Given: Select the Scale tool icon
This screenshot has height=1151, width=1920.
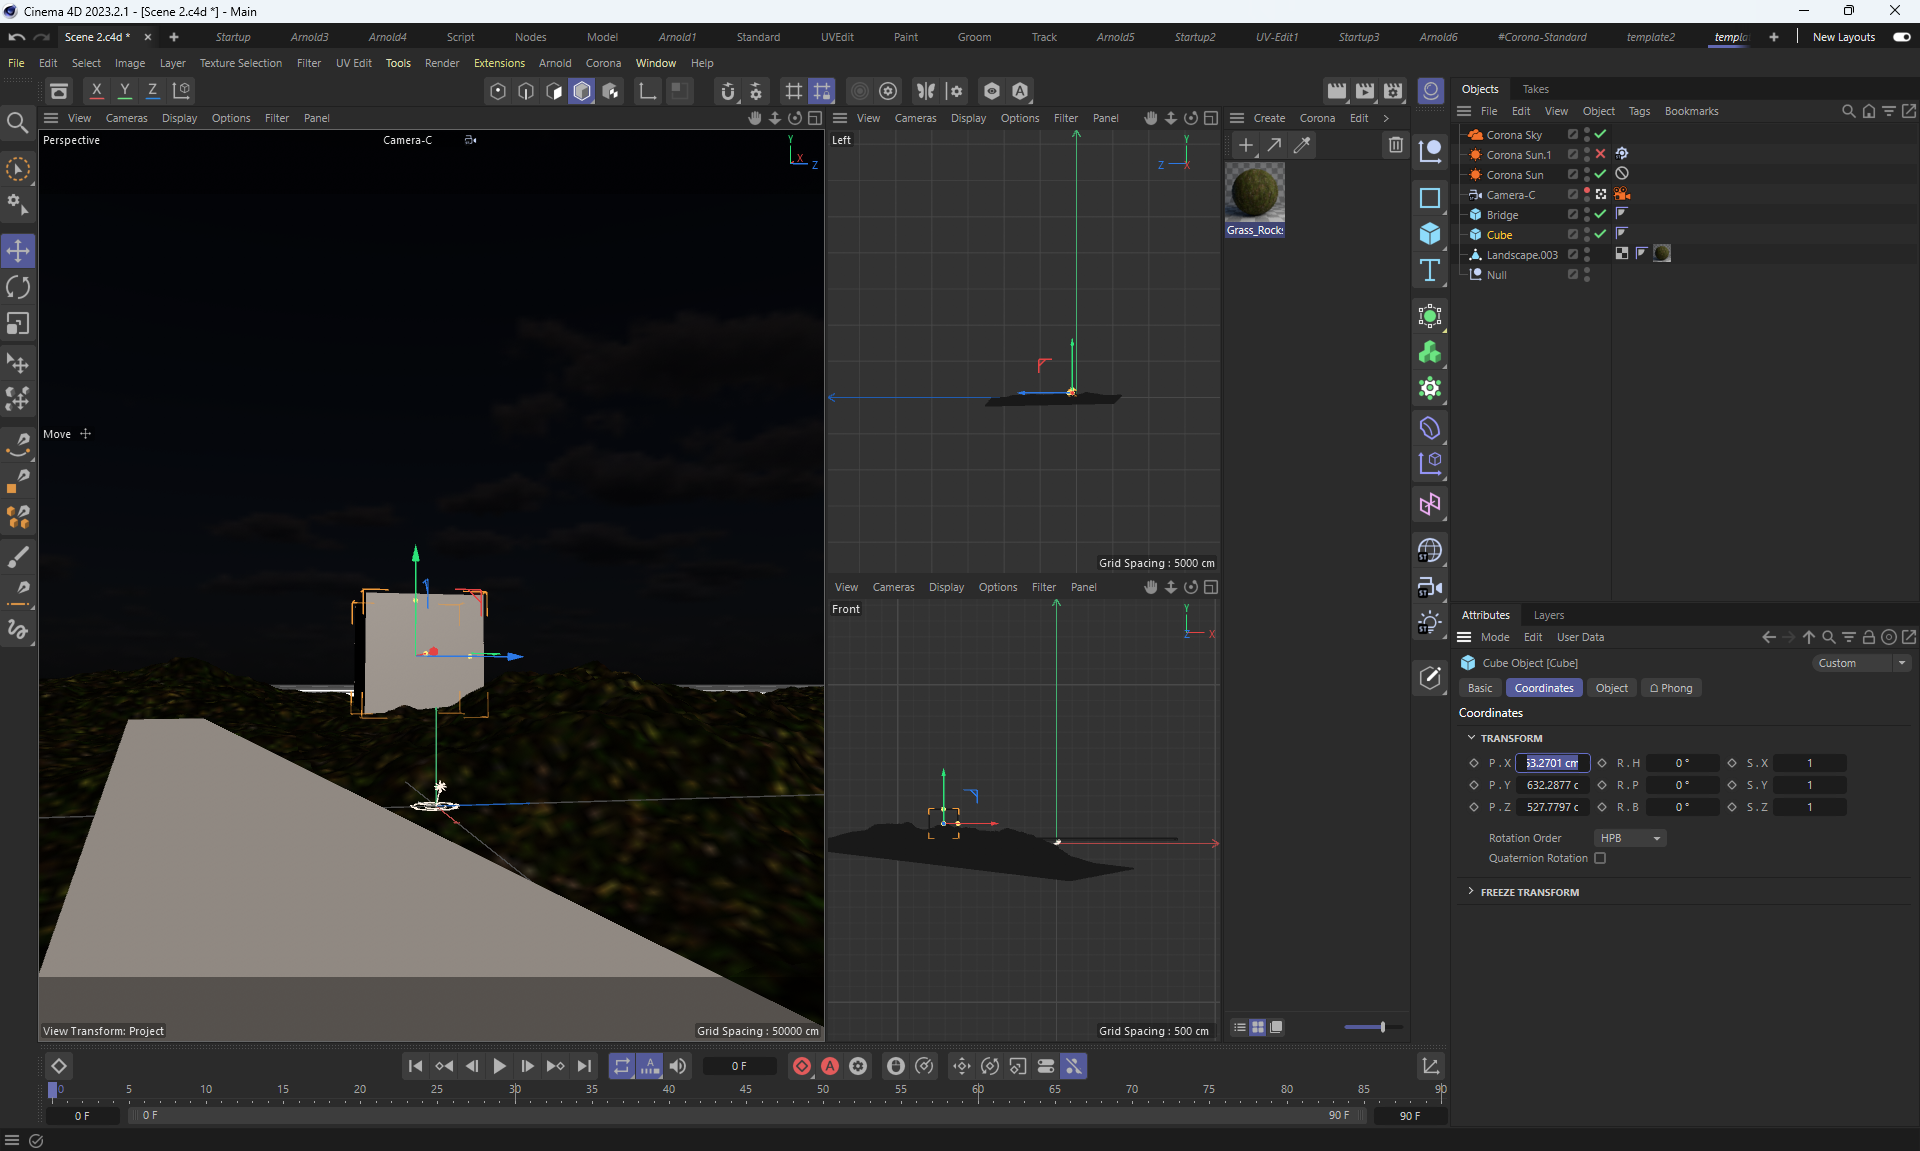Looking at the screenshot, I should coord(18,323).
